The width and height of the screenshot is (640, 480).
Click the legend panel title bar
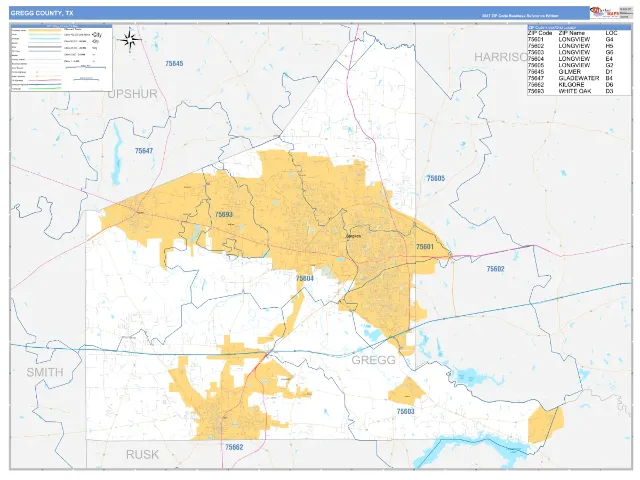click(61, 26)
